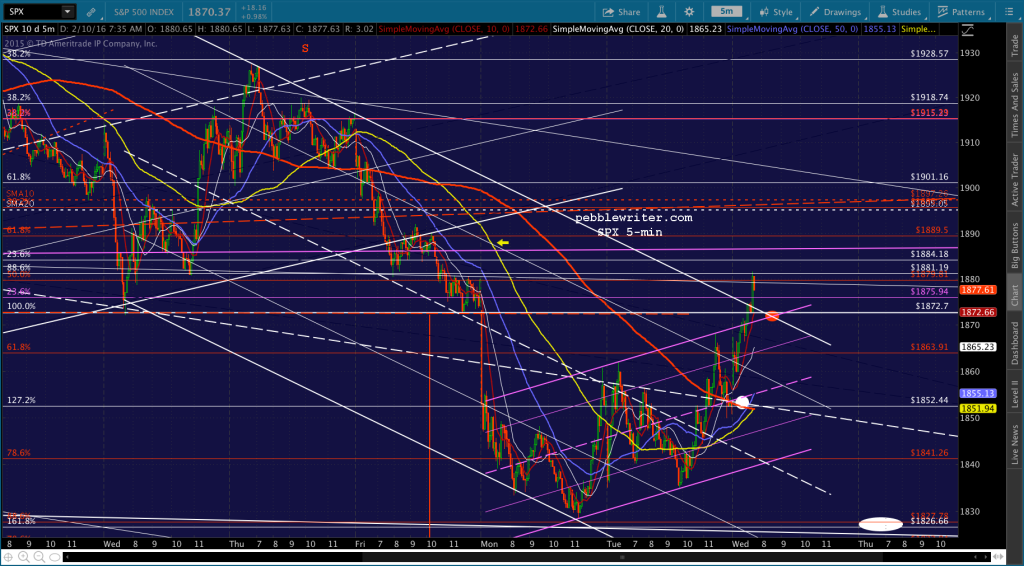Click the crosshair pan icon at bottom left
This screenshot has height=566, width=1024.
tap(9, 558)
